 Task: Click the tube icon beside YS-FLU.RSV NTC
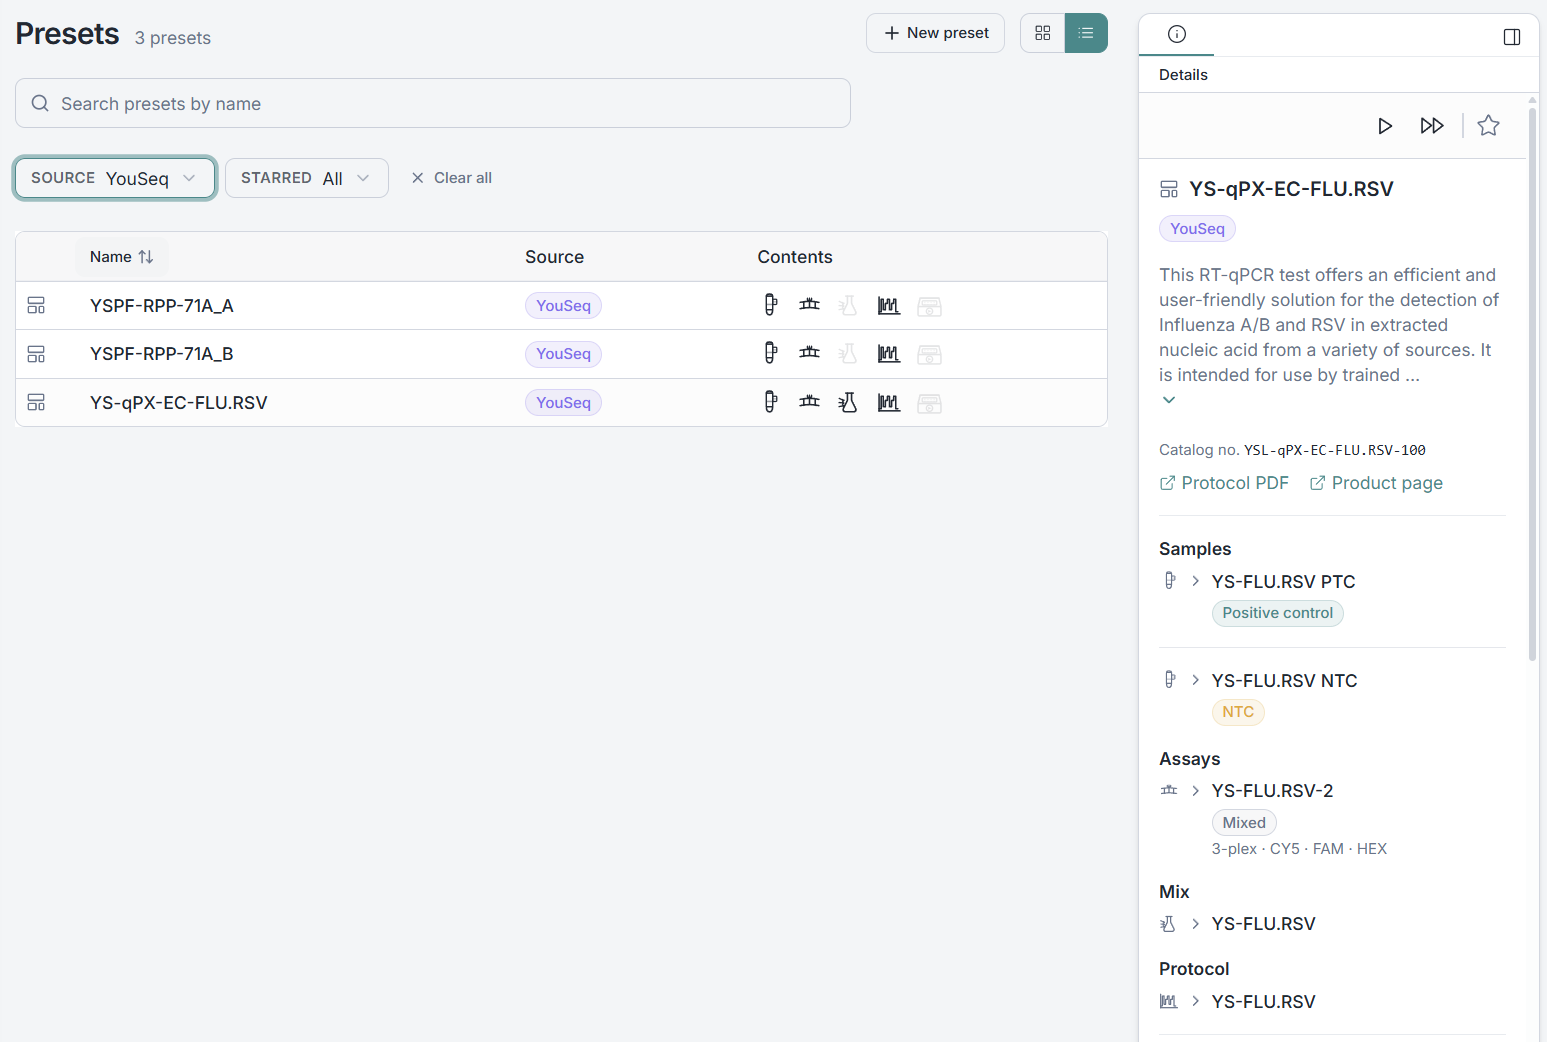point(1170,679)
